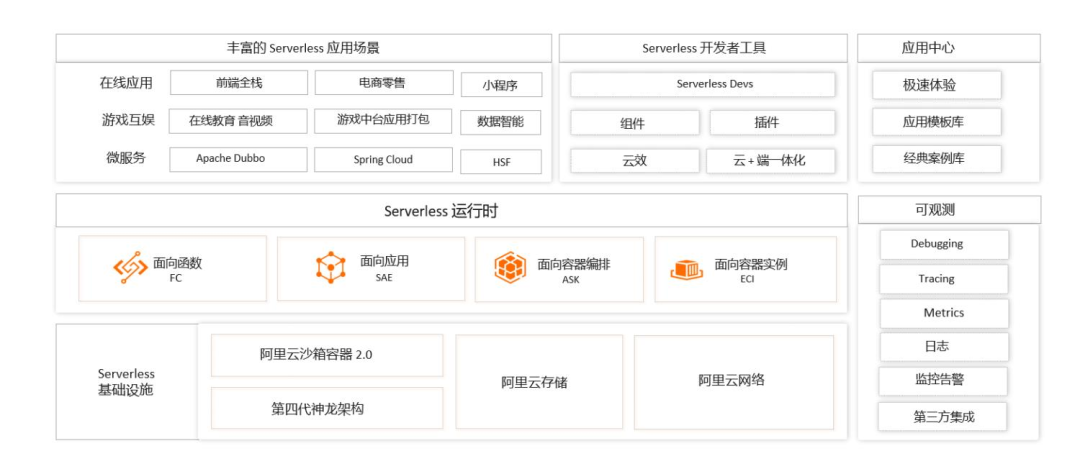Screen dimensions: 1080x451
Task: Click the 云效 box
Action: [x=634, y=161]
